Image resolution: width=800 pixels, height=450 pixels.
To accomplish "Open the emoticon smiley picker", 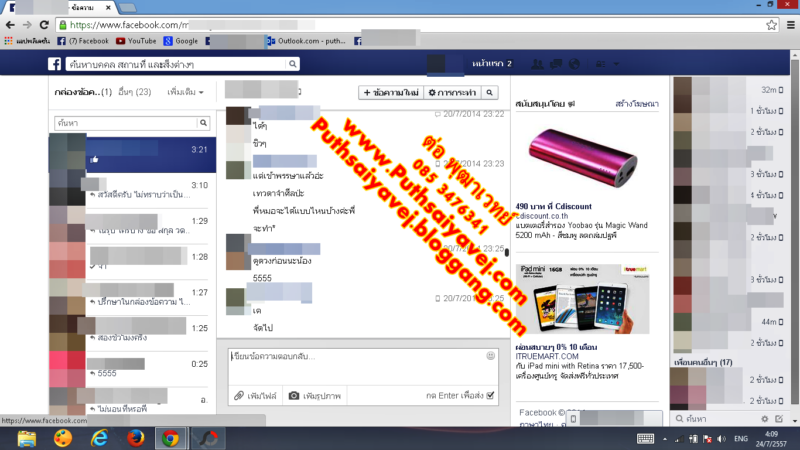I will tap(490, 356).
